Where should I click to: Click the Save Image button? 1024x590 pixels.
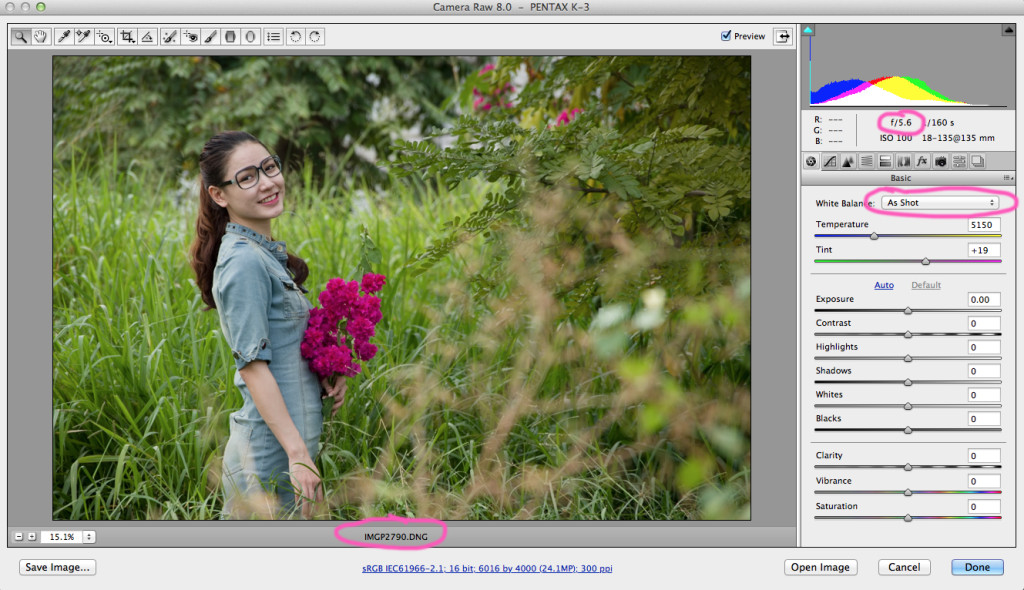tap(57, 567)
